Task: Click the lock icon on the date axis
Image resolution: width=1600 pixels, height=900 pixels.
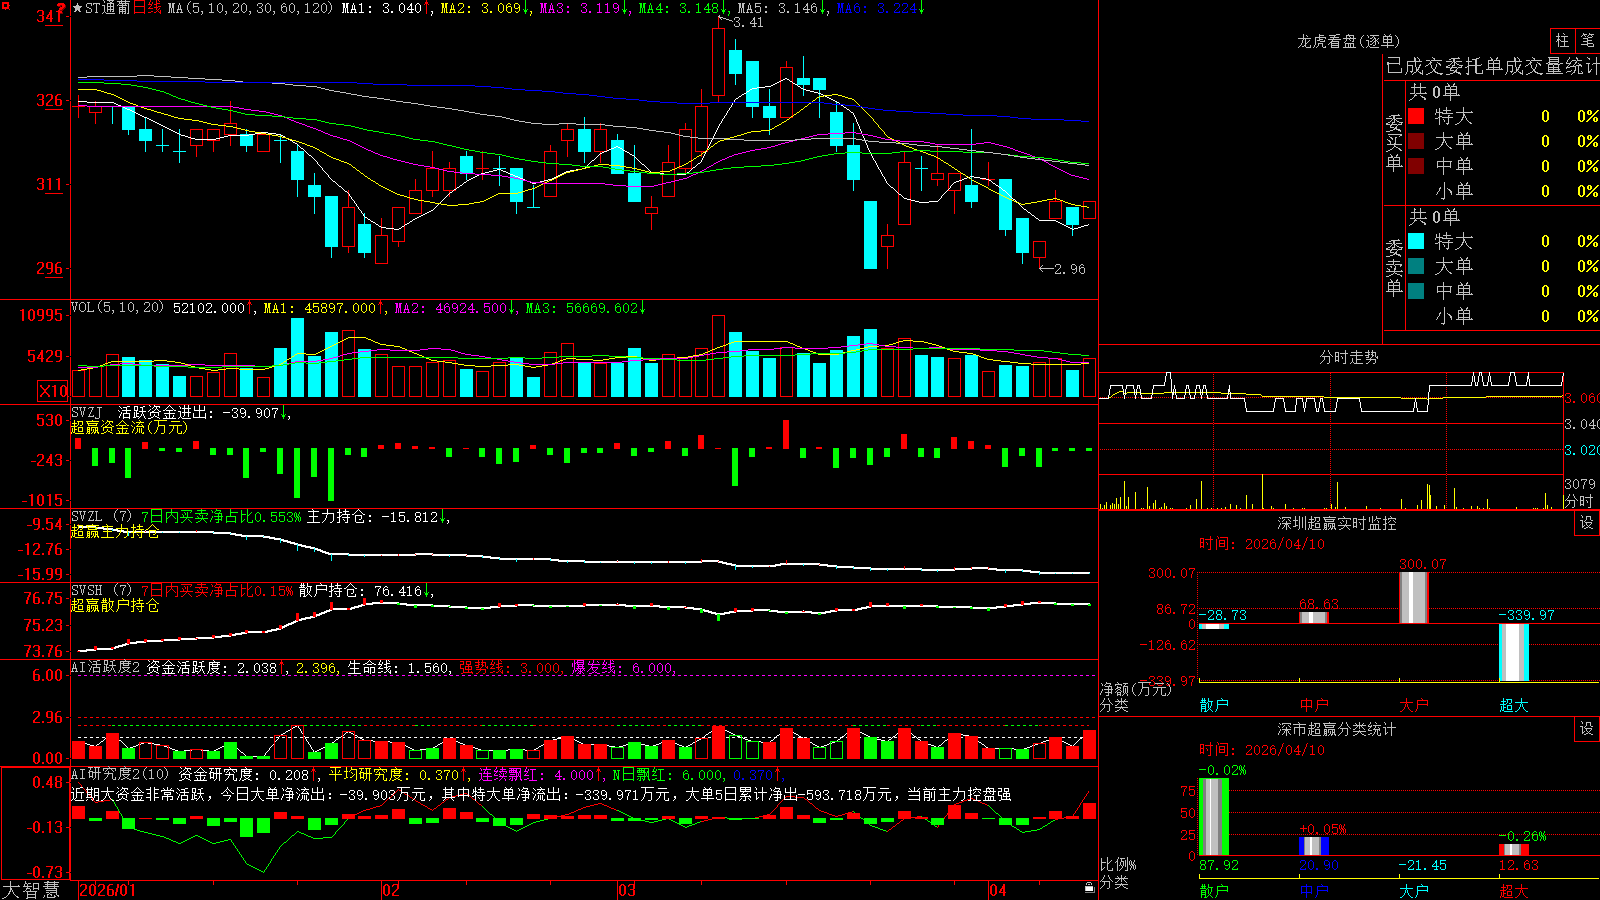Action: click(1090, 888)
